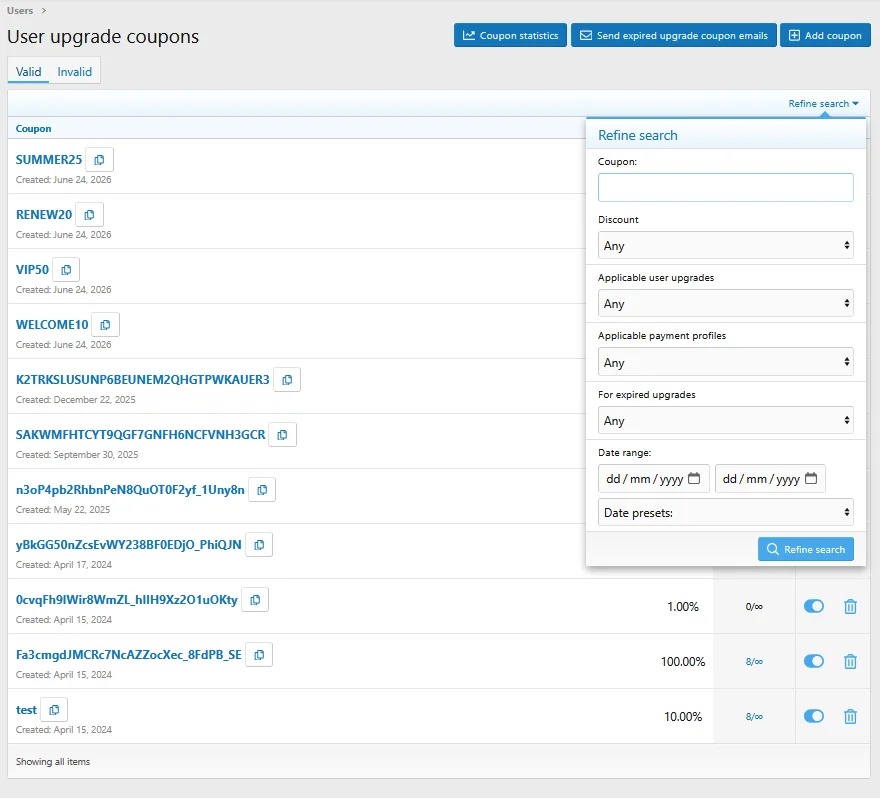This screenshot has height=798, width=880.
Task: Open the RENEW20 coupon
Action: click(x=44, y=215)
